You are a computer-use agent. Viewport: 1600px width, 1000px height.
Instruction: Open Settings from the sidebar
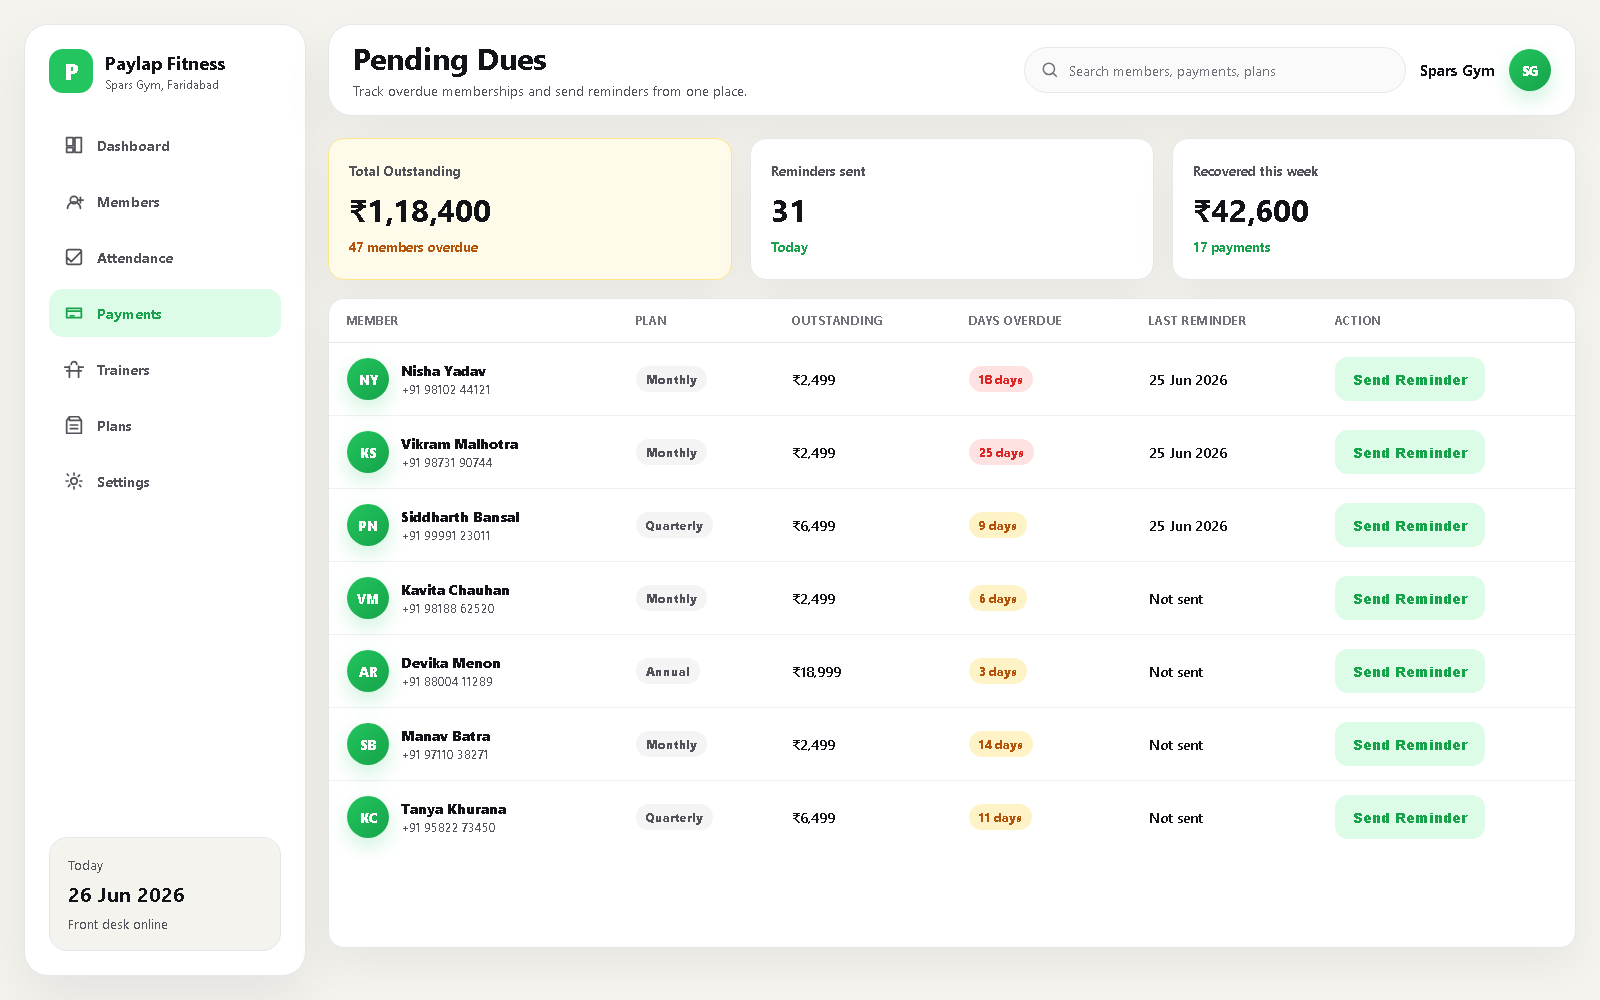pos(165,481)
